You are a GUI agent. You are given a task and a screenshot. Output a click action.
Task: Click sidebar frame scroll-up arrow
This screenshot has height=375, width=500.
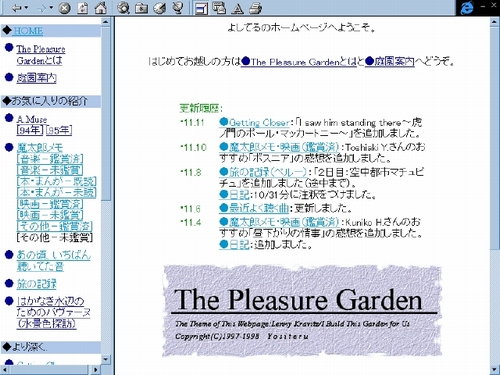105,22
